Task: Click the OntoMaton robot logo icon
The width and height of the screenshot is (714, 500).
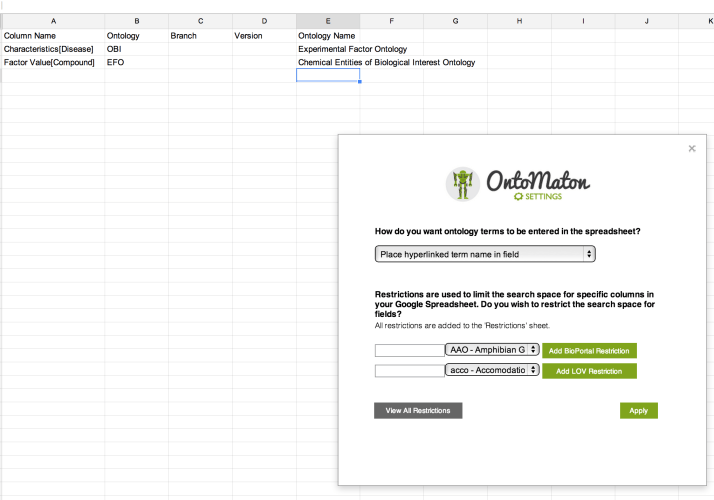Action: tap(462, 184)
